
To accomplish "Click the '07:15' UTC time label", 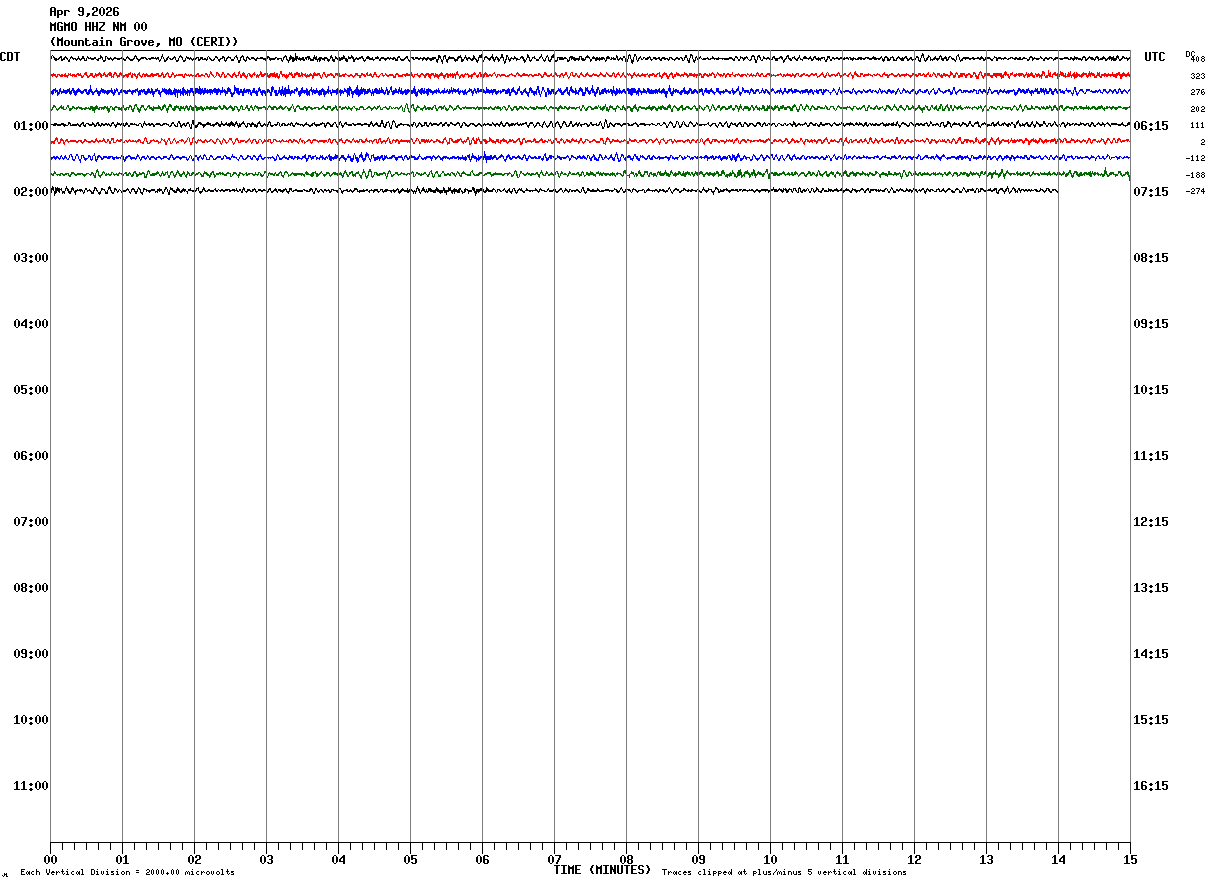I will (x=1151, y=192).
